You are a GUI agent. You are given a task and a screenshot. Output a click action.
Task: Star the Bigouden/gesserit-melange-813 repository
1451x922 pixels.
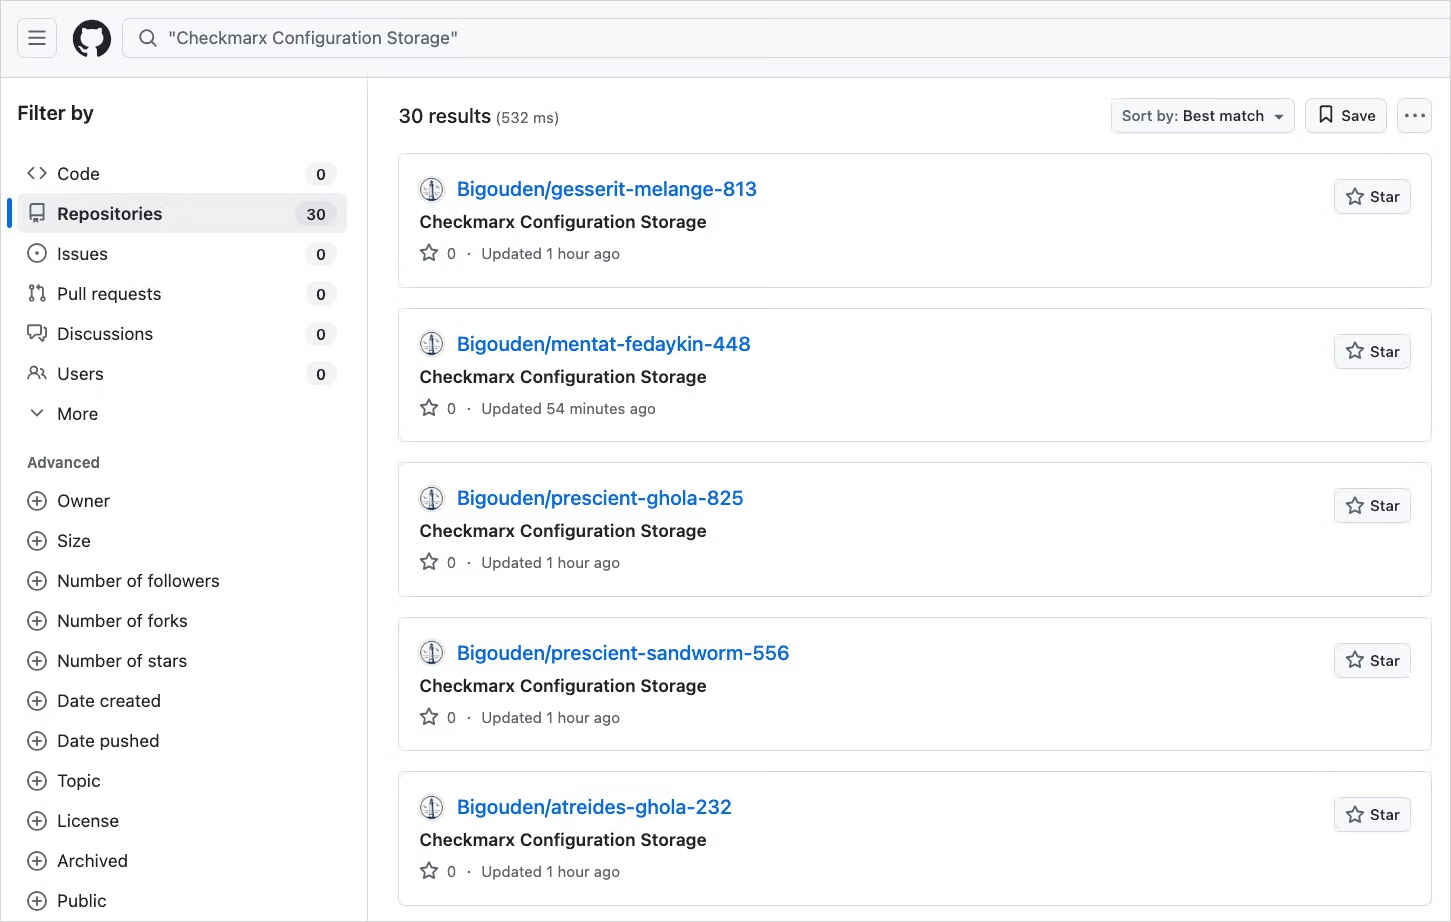pyautogui.click(x=1371, y=196)
